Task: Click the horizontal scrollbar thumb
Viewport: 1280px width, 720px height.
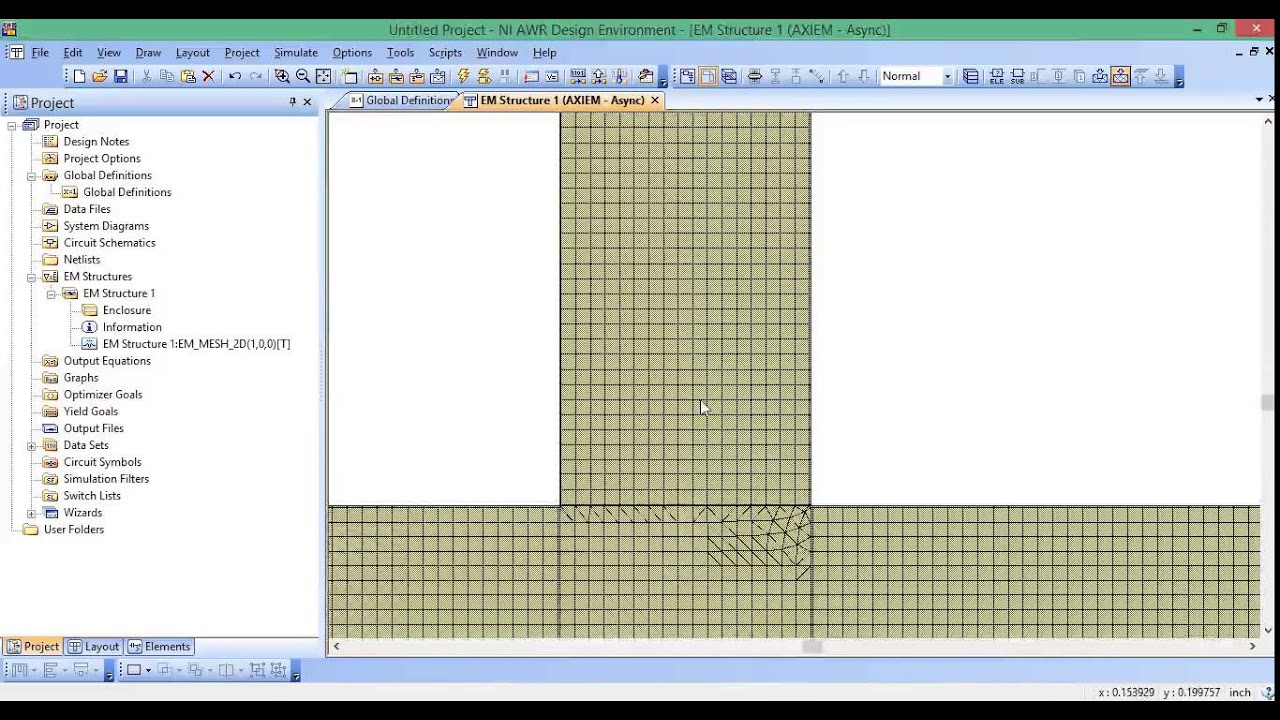Action: click(812, 647)
